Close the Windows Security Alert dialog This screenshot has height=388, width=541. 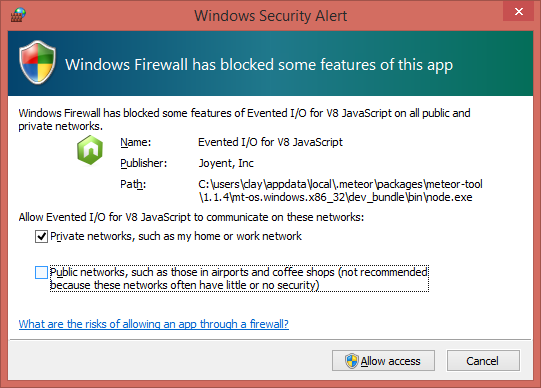point(519,11)
